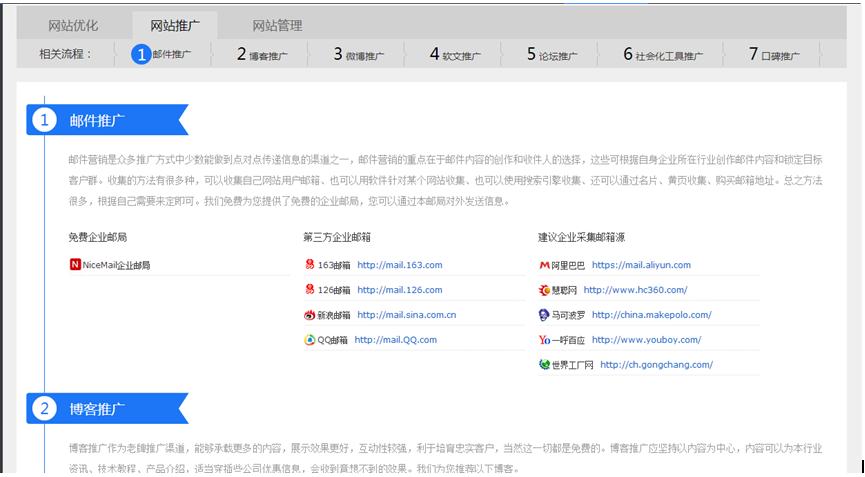Click the 博客推广 section header banner
Image resolution: width=865 pixels, height=477 pixels.
click(x=108, y=409)
